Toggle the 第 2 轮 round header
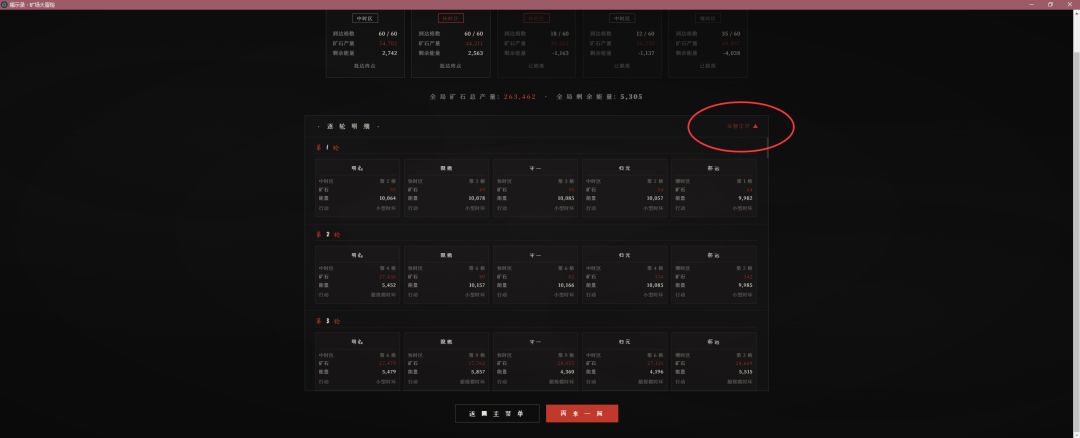 (328, 234)
